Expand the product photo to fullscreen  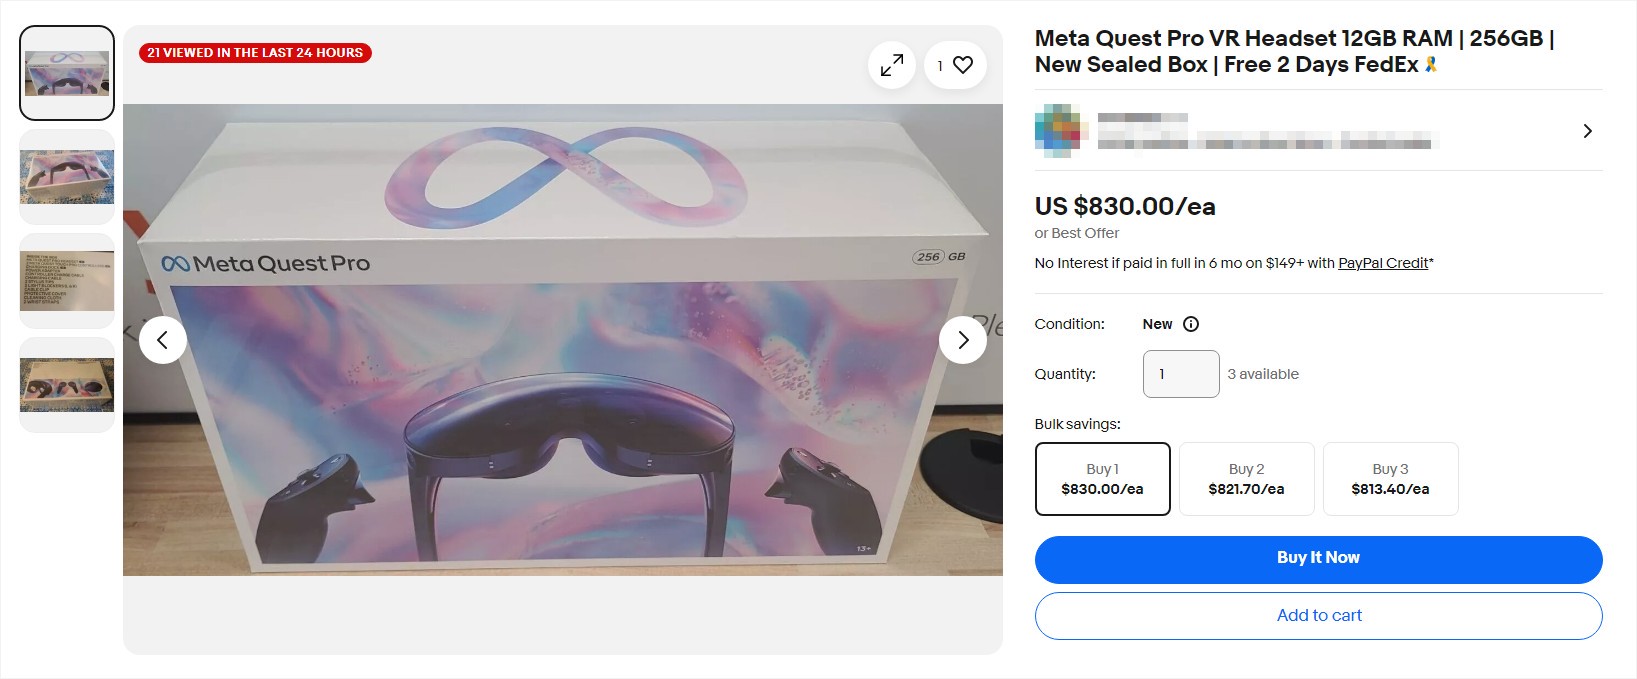pyautogui.click(x=891, y=64)
